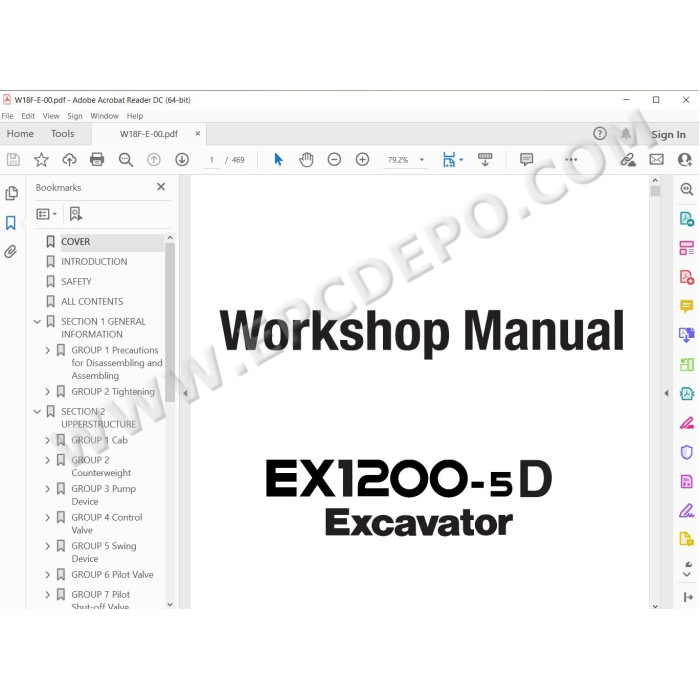
Task: Click the share with others person icon
Action: coord(684,159)
